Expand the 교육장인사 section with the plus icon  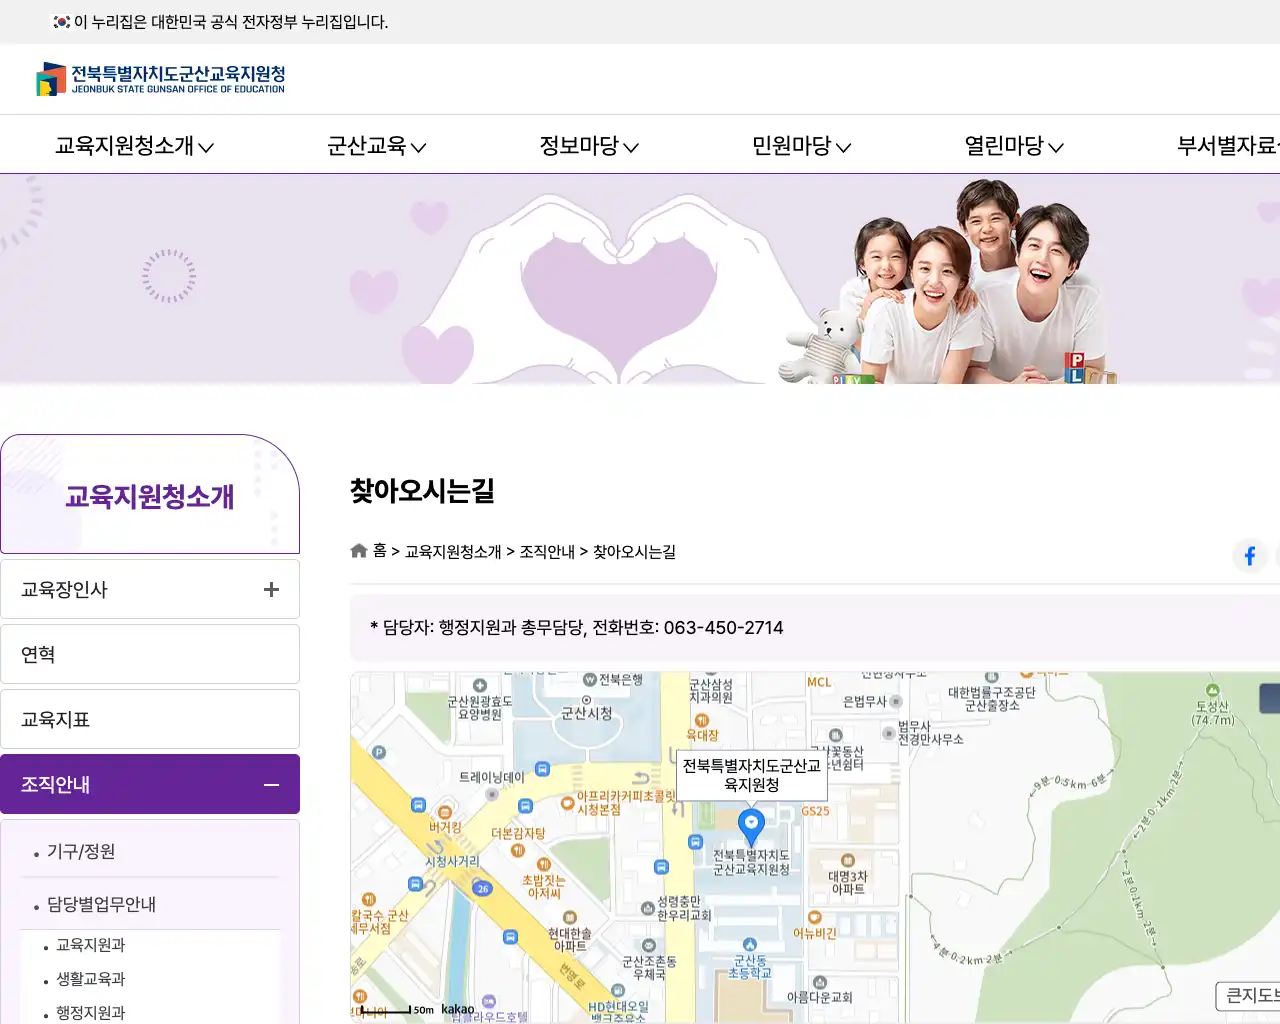point(270,589)
